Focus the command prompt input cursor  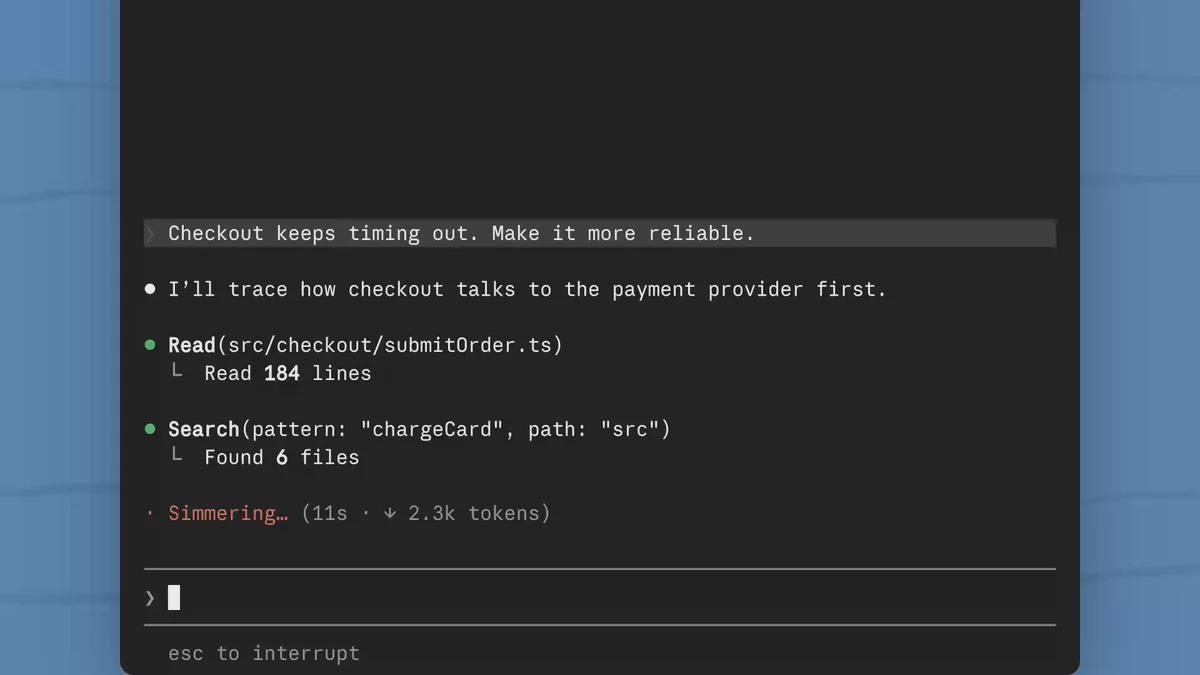point(174,598)
